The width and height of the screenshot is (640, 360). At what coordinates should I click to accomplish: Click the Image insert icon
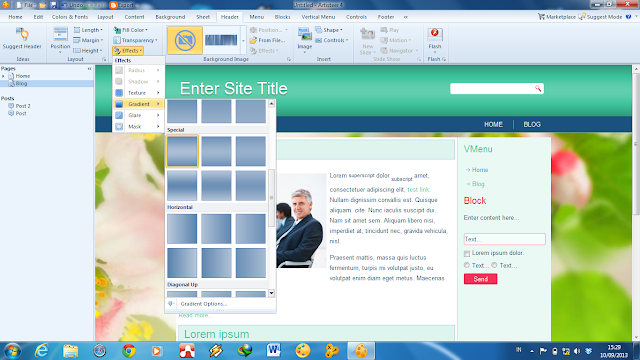pyautogui.click(x=304, y=35)
